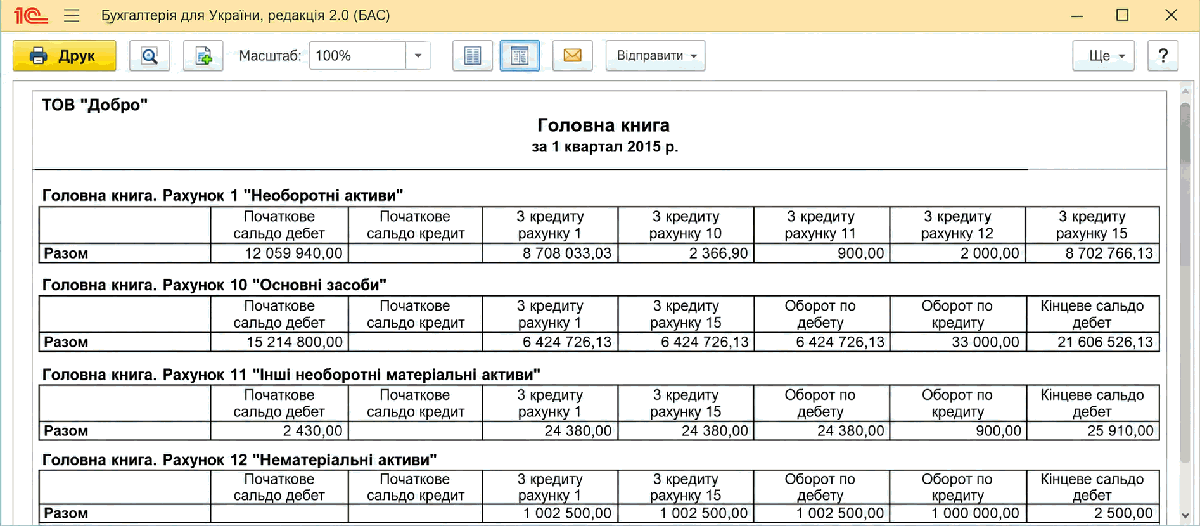
Task: Click the Масштаб scale field showing 100%
Action: tap(357, 56)
